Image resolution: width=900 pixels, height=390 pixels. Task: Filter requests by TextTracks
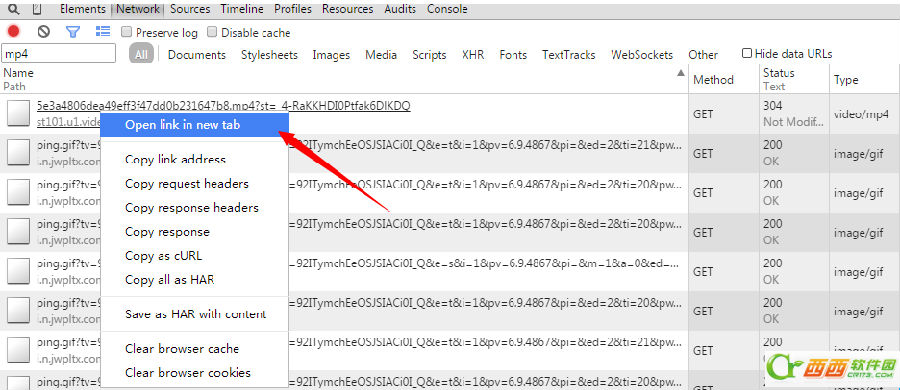(569, 55)
